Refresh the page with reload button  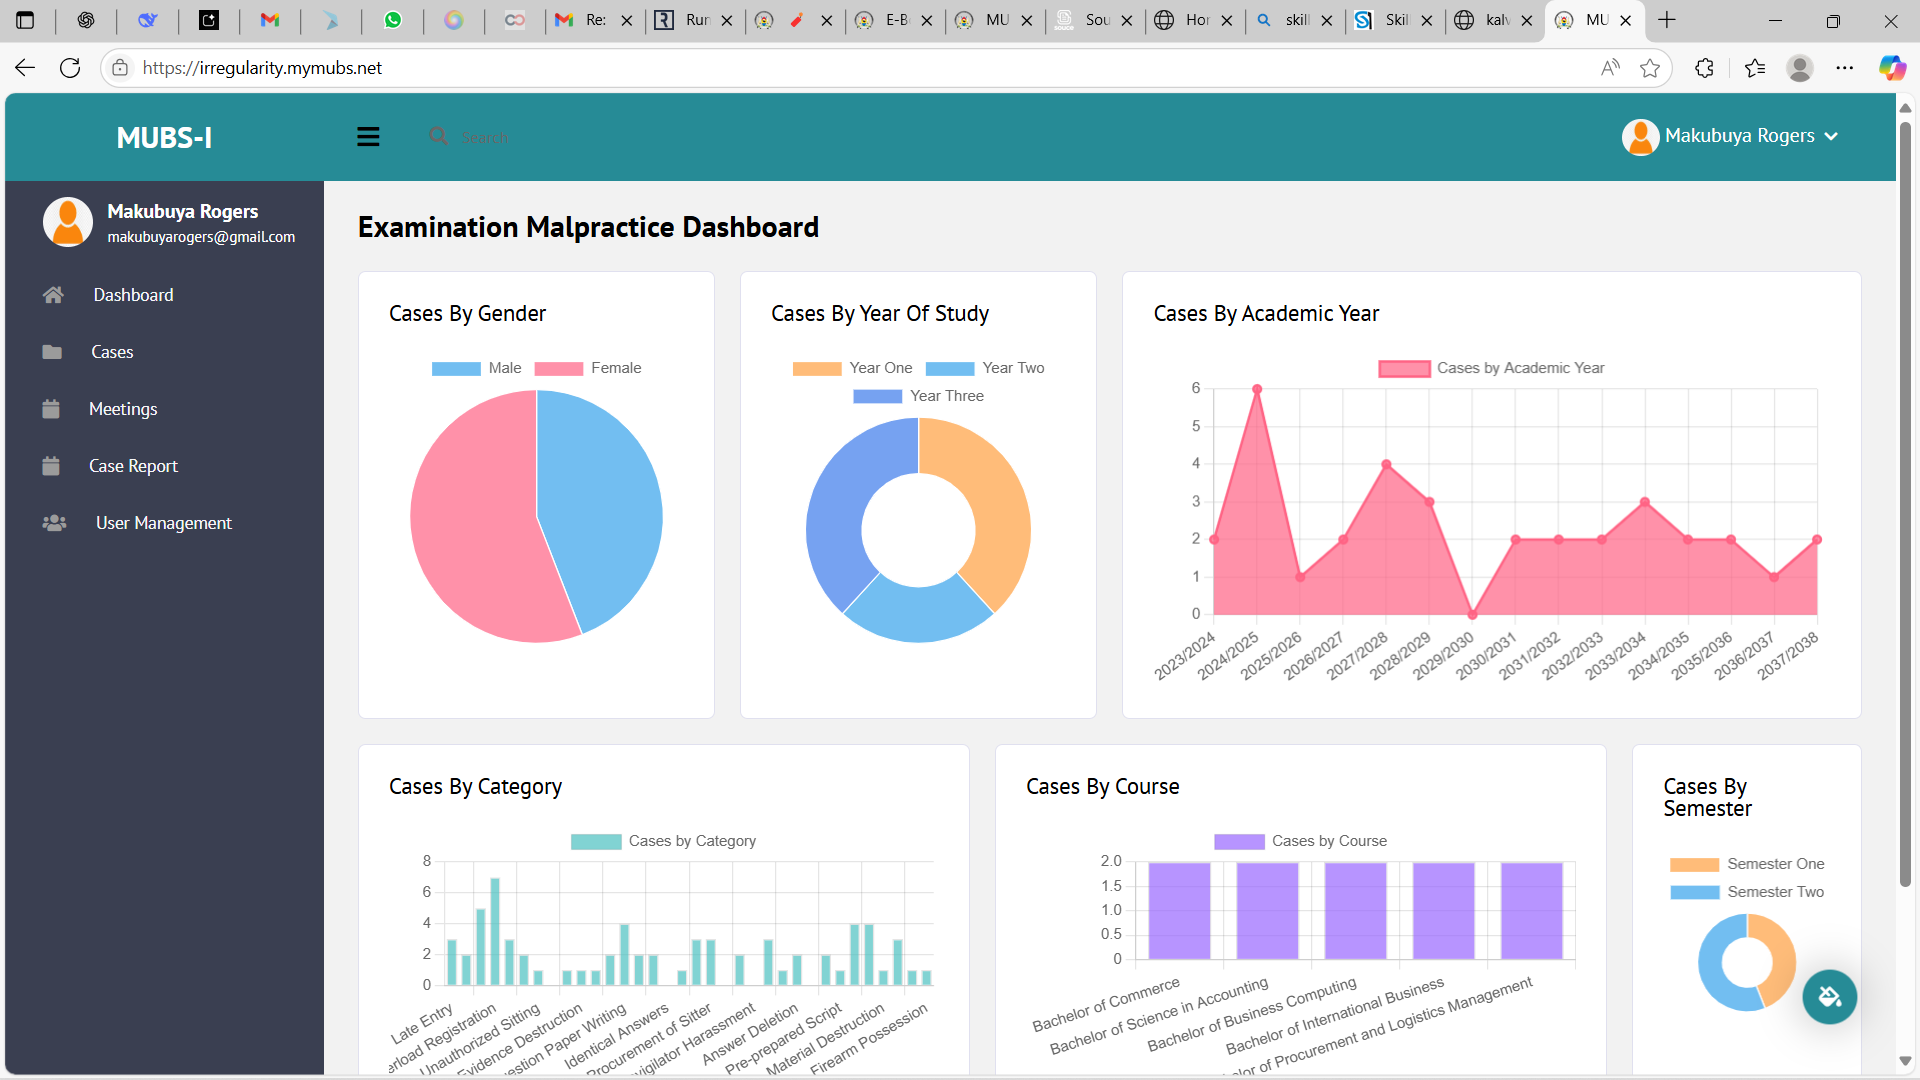pos(70,68)
